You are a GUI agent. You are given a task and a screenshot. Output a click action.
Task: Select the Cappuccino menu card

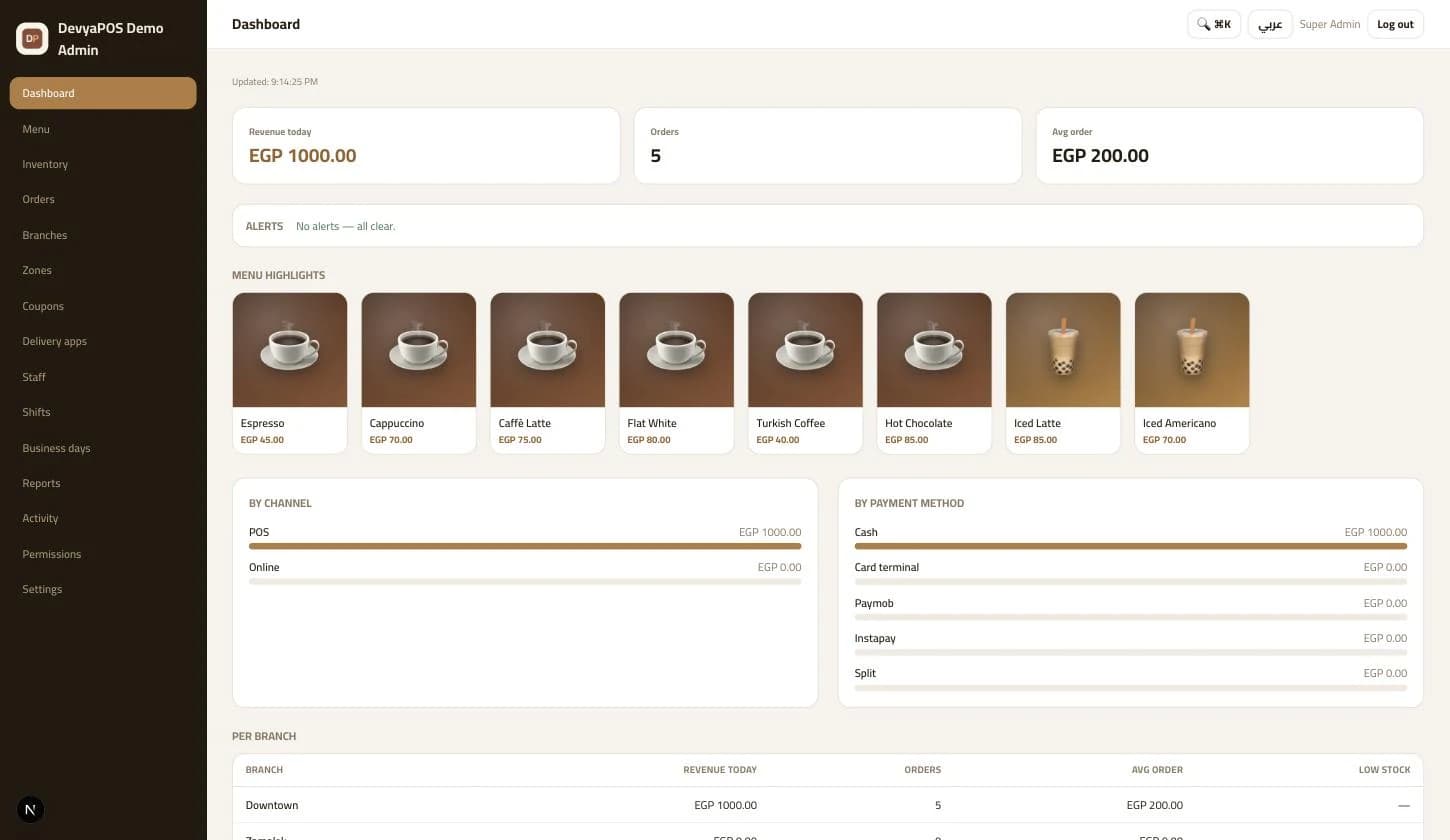pyautogui.click(x=419, y=373)
